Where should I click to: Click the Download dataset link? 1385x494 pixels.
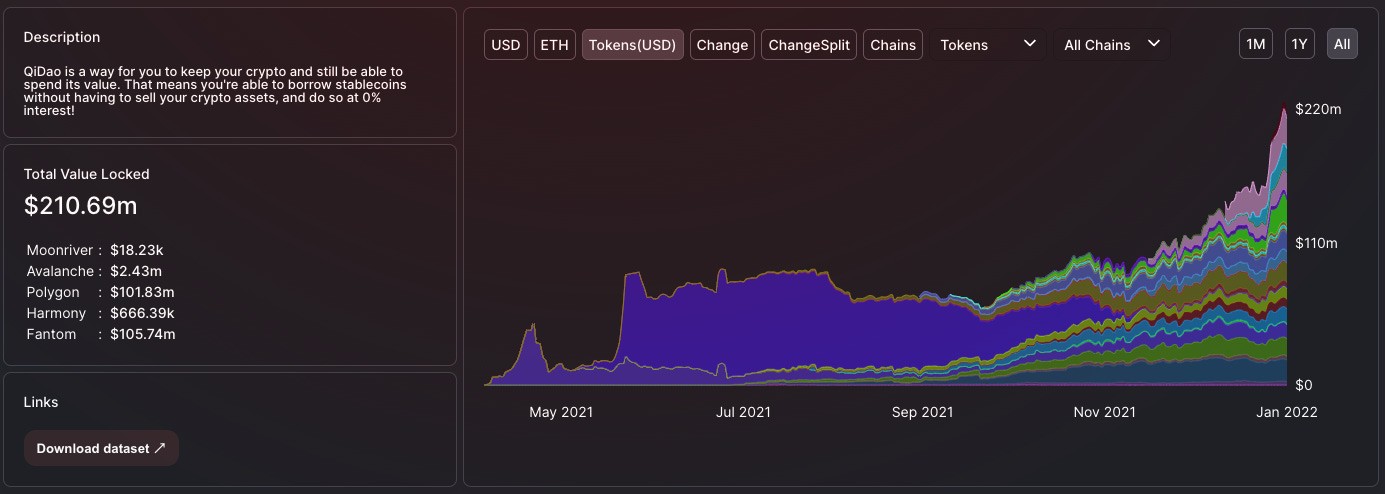pos(101,448)
